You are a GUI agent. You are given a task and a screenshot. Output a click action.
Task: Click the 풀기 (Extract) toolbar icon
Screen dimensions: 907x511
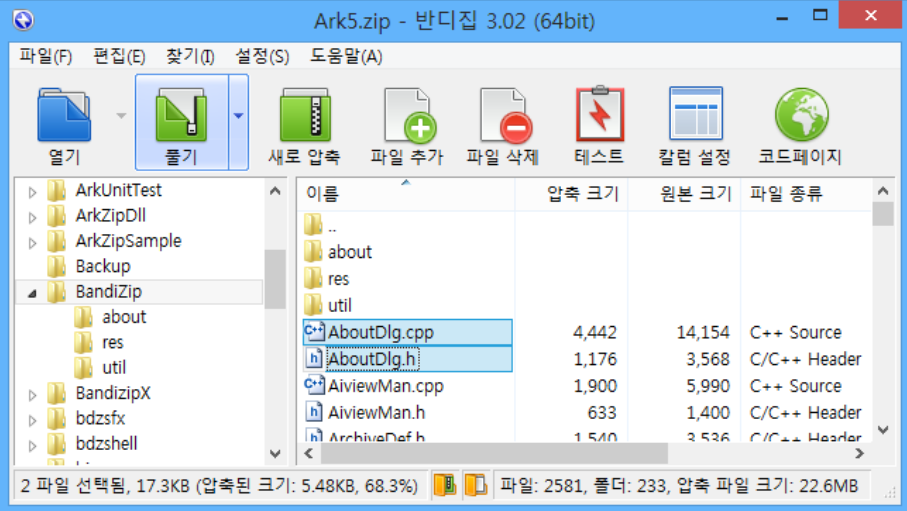[x=181, y=115]
